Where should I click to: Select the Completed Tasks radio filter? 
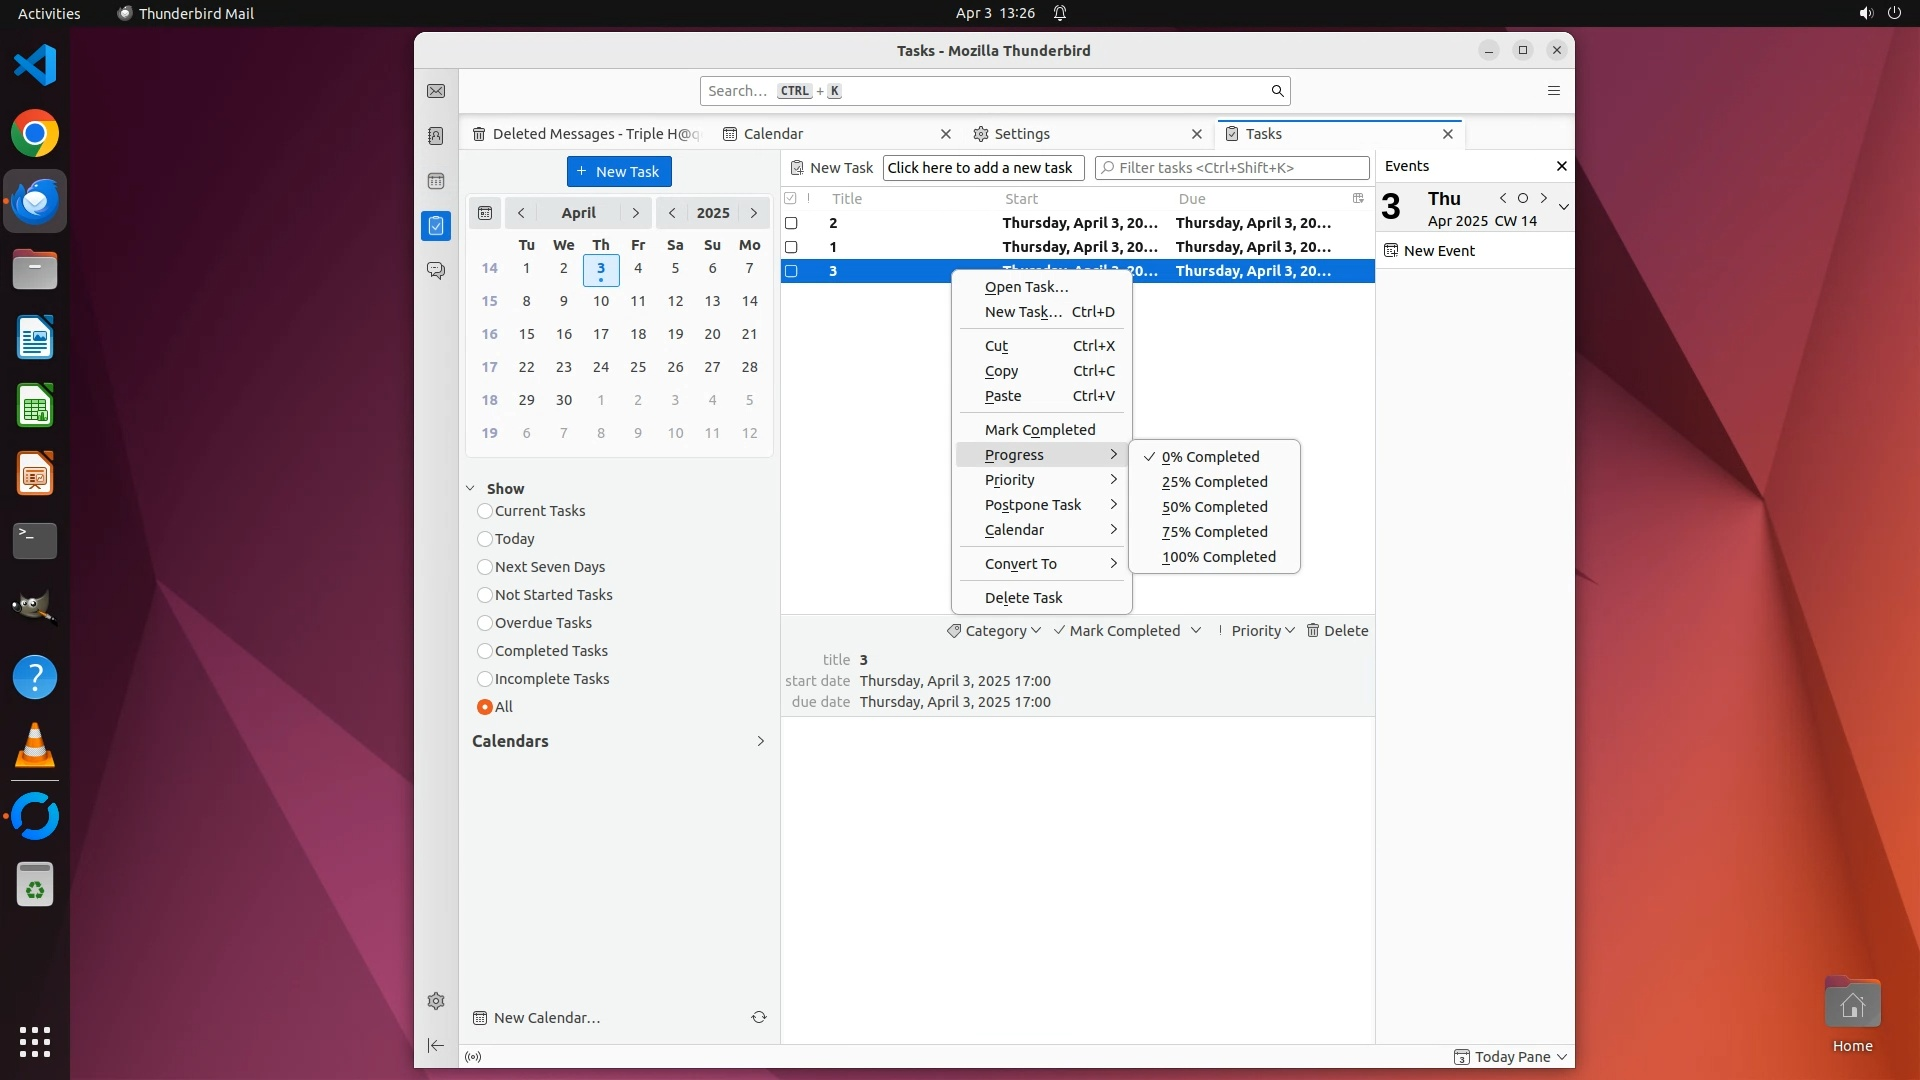click(x=485, y=651)
